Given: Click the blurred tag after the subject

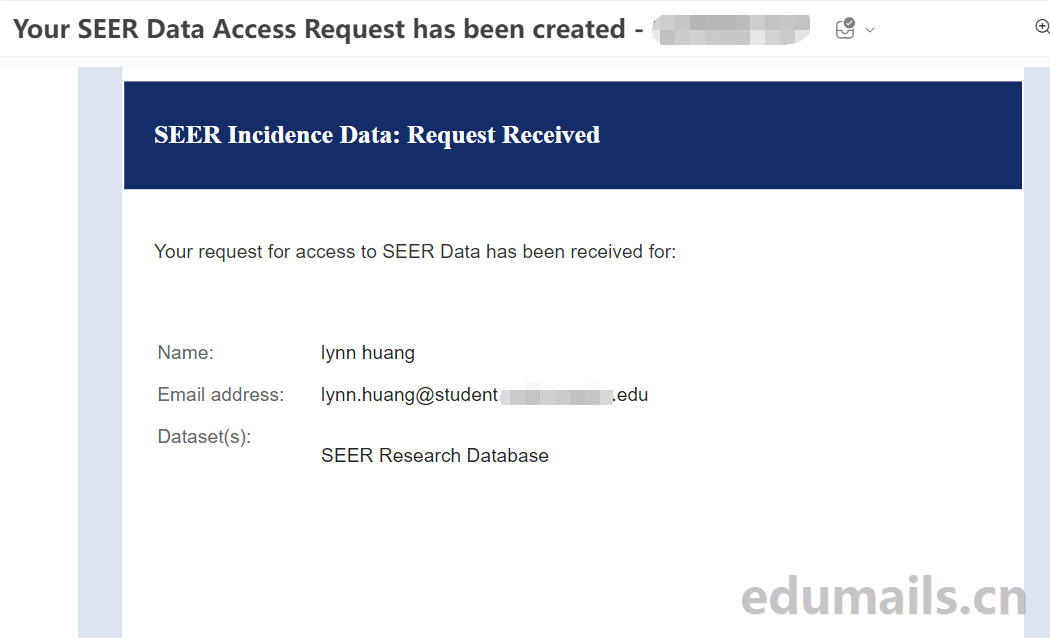Looking at the screenshot, I should point(731,30).
